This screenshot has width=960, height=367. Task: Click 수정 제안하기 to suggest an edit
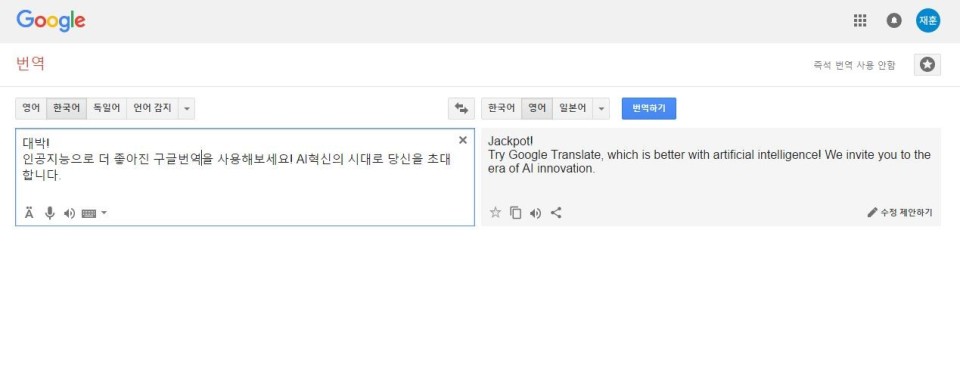click(900, 213)
